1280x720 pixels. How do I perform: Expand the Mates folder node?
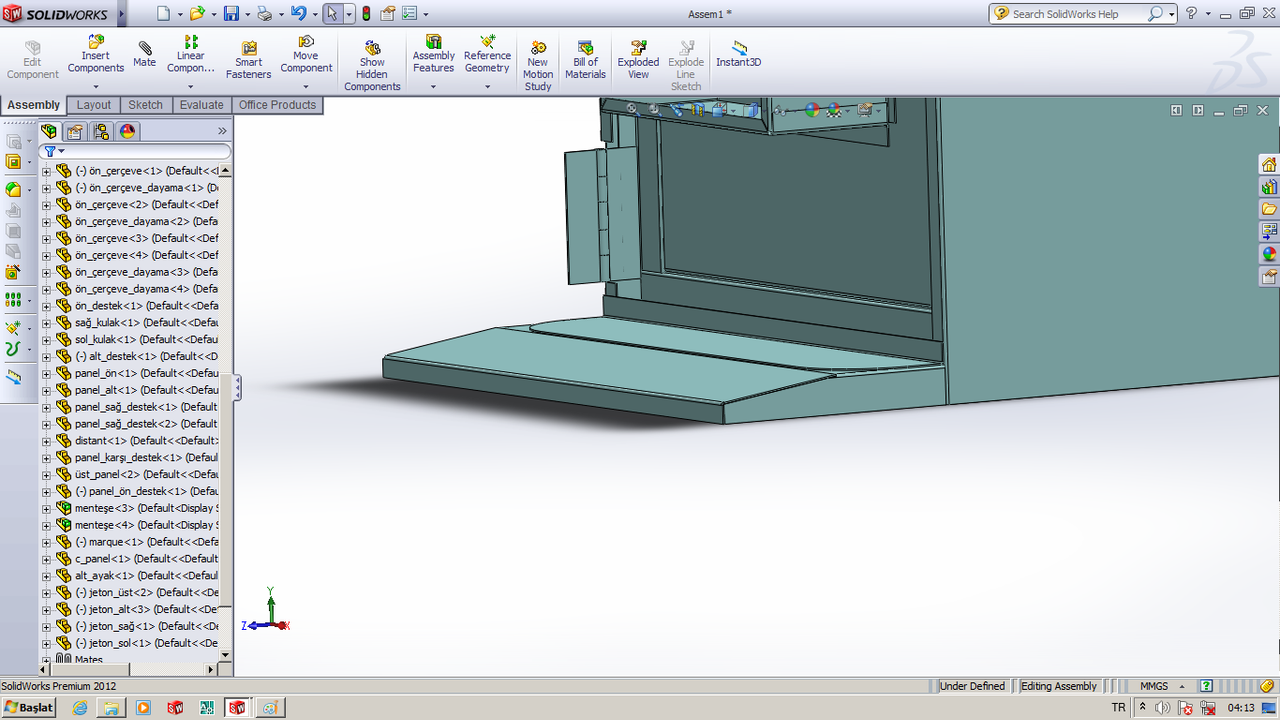pos(46,659)
